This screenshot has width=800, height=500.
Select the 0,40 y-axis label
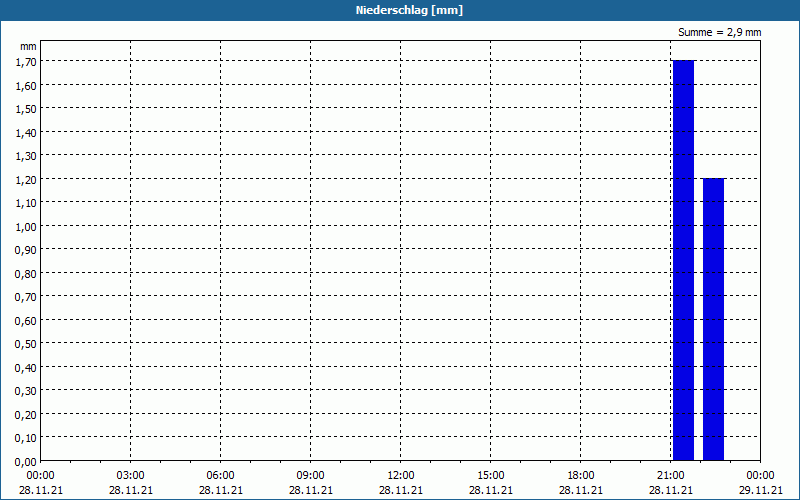[x=26, y=368]
